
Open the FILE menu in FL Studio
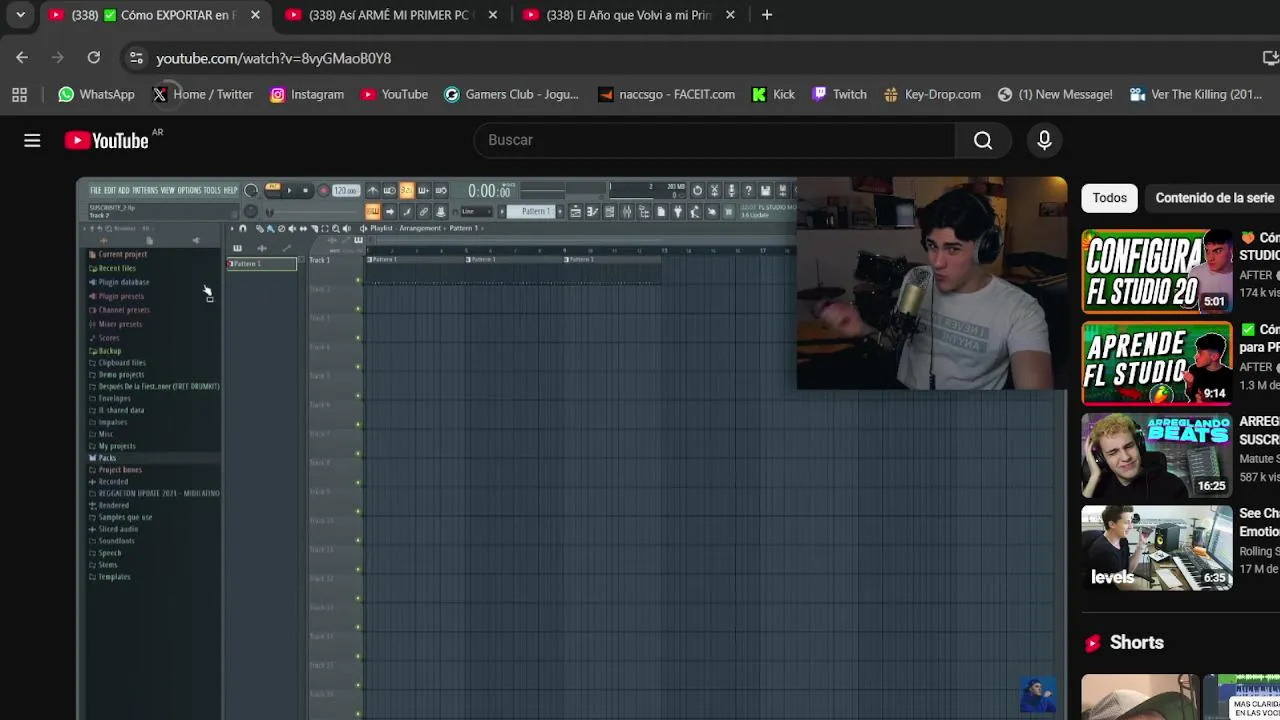click(96, 190)
